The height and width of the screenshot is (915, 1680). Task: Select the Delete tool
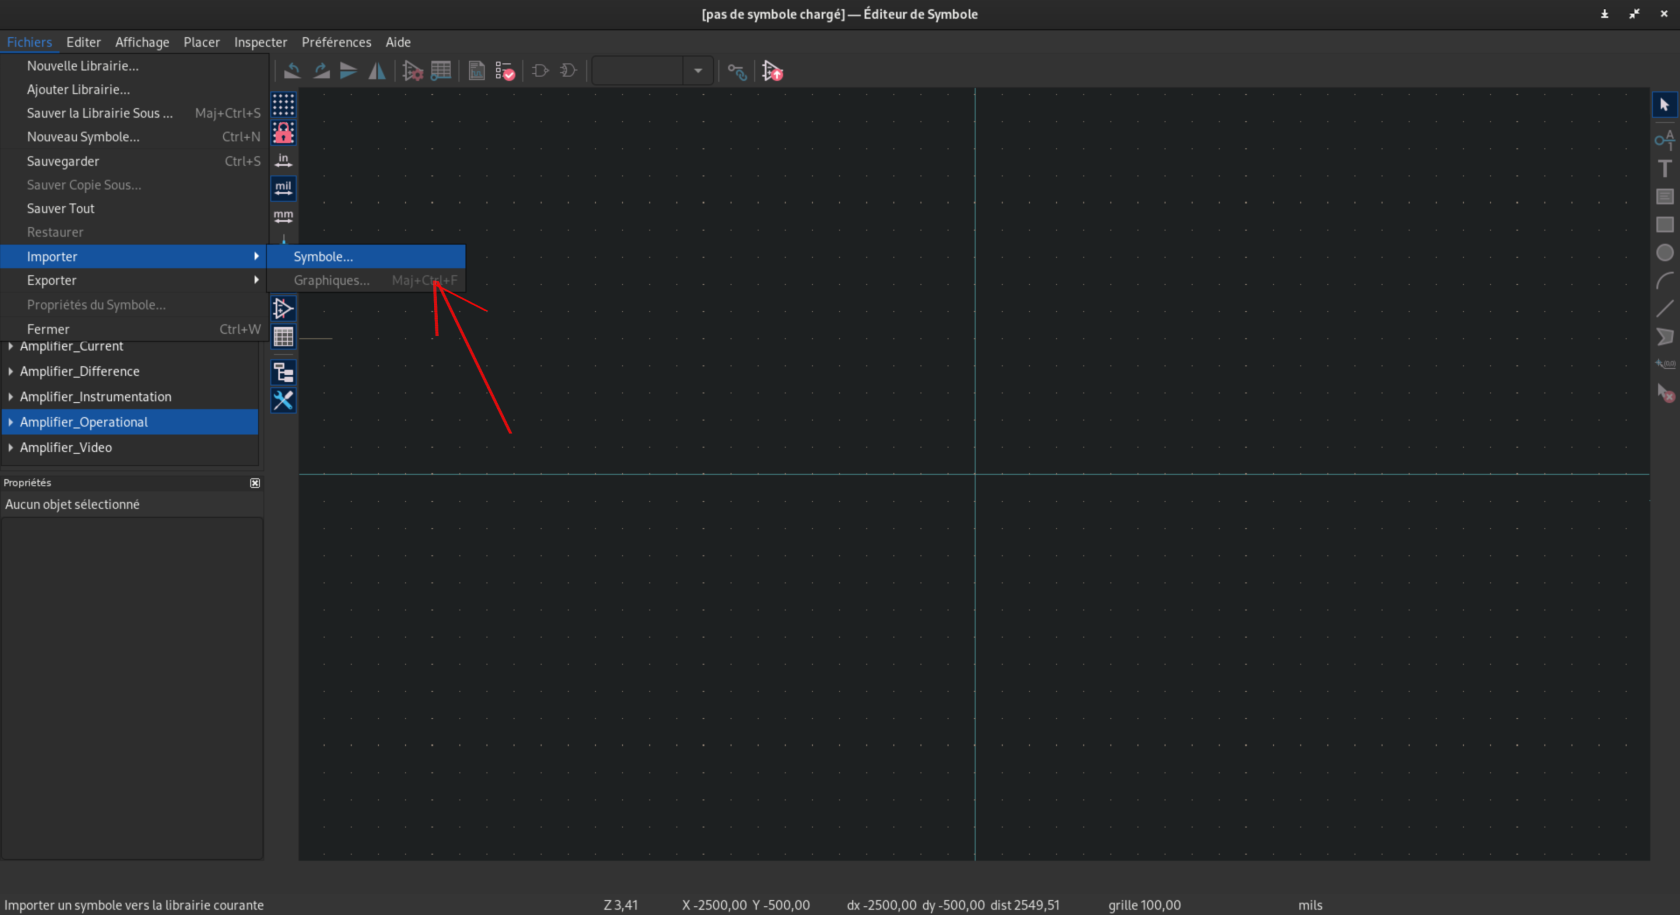pyautogui.click(x=1665, y=393)
